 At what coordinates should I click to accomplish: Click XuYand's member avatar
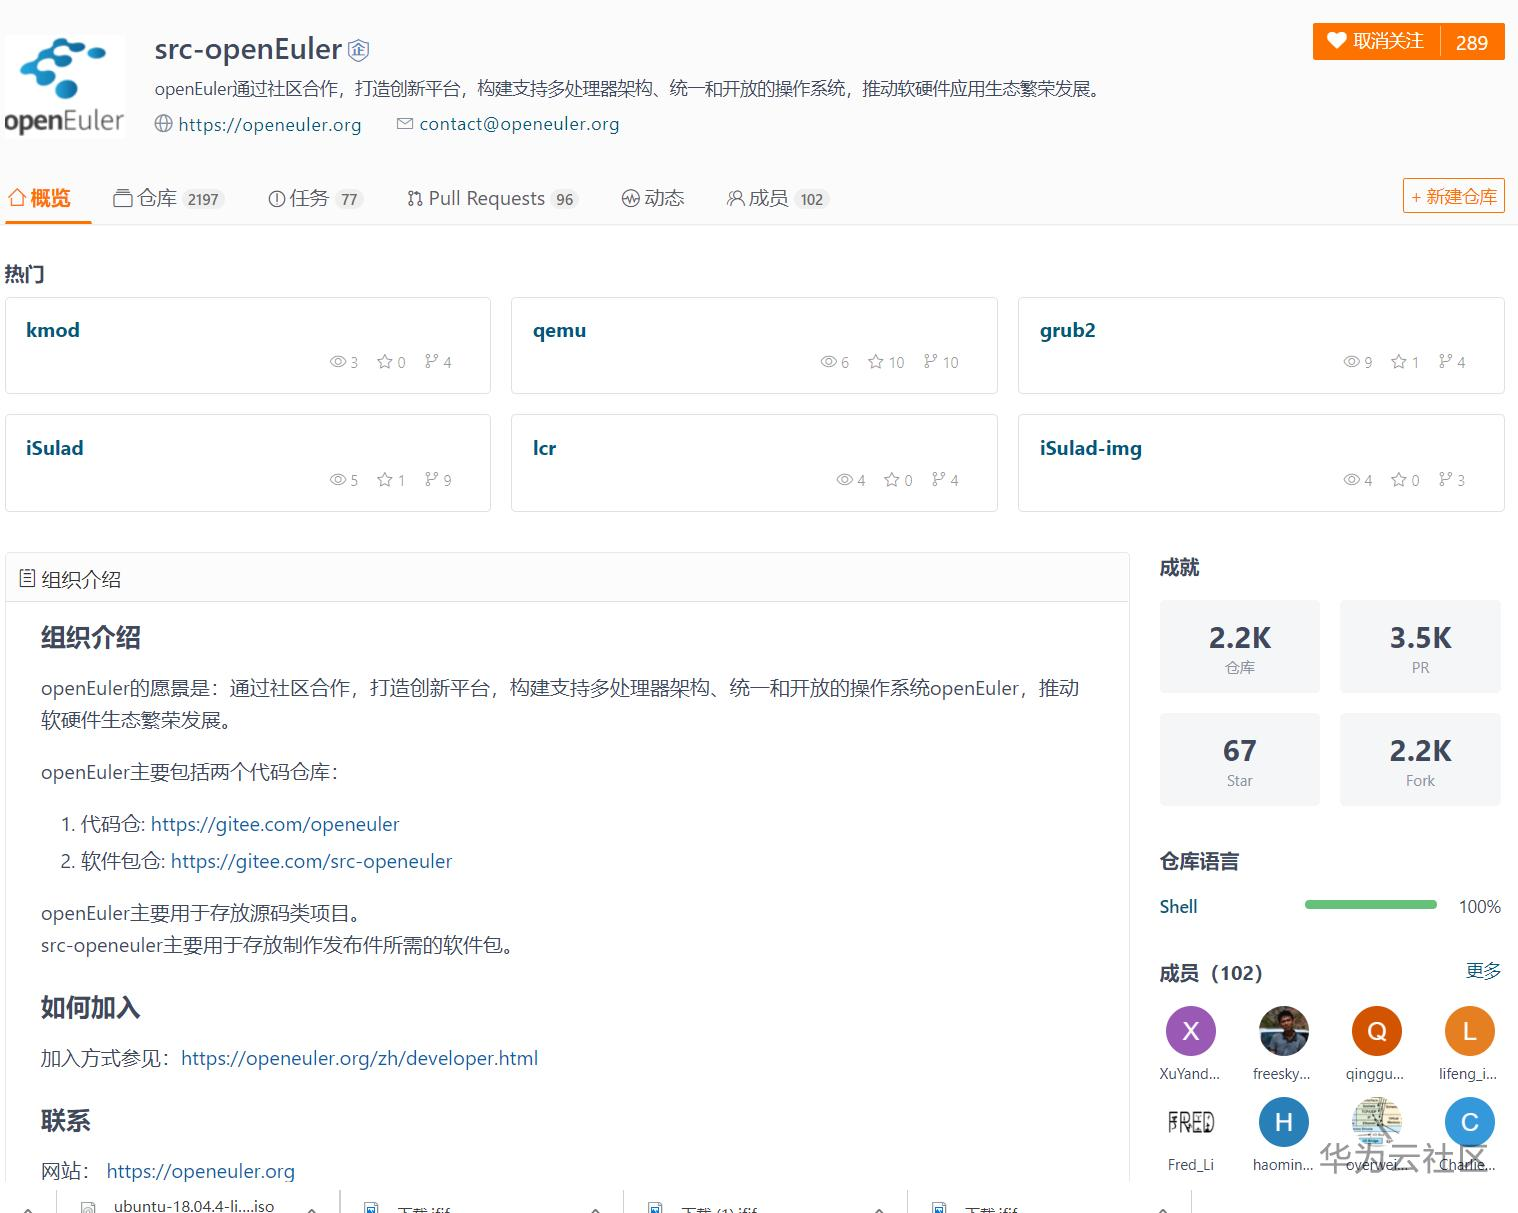pyautogui.click(x=1189, y=1030)
